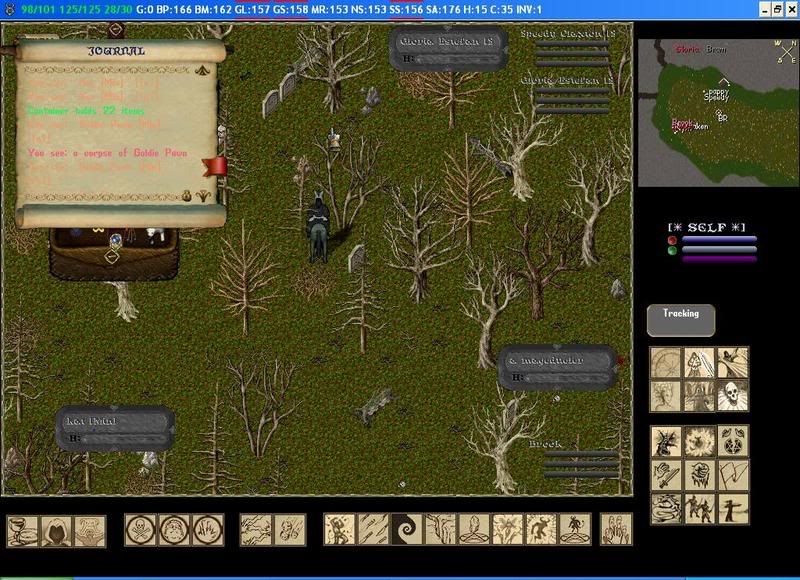Click the bearded face circle icon
Viewport: 800px width, 580px height.
click(174, 530)
